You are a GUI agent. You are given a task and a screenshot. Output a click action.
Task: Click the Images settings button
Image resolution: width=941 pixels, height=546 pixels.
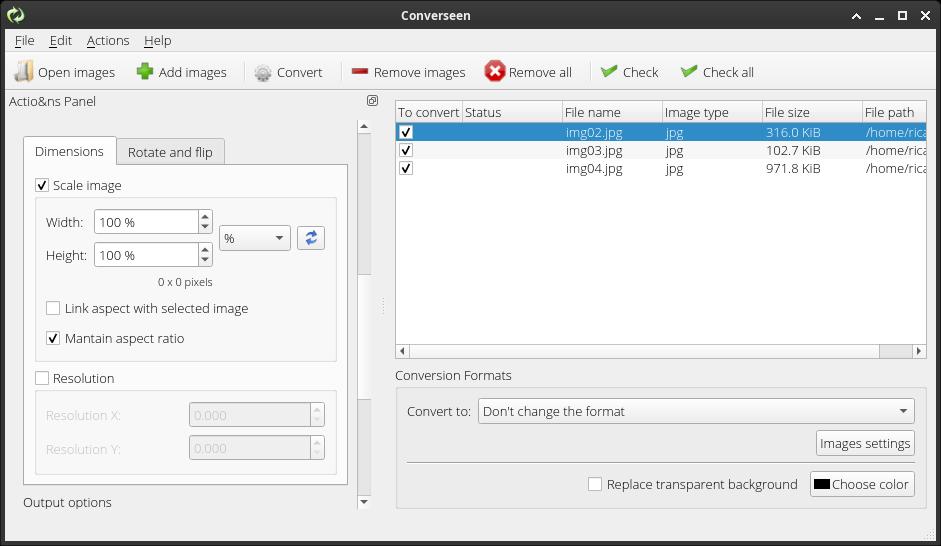click(865, 443)
